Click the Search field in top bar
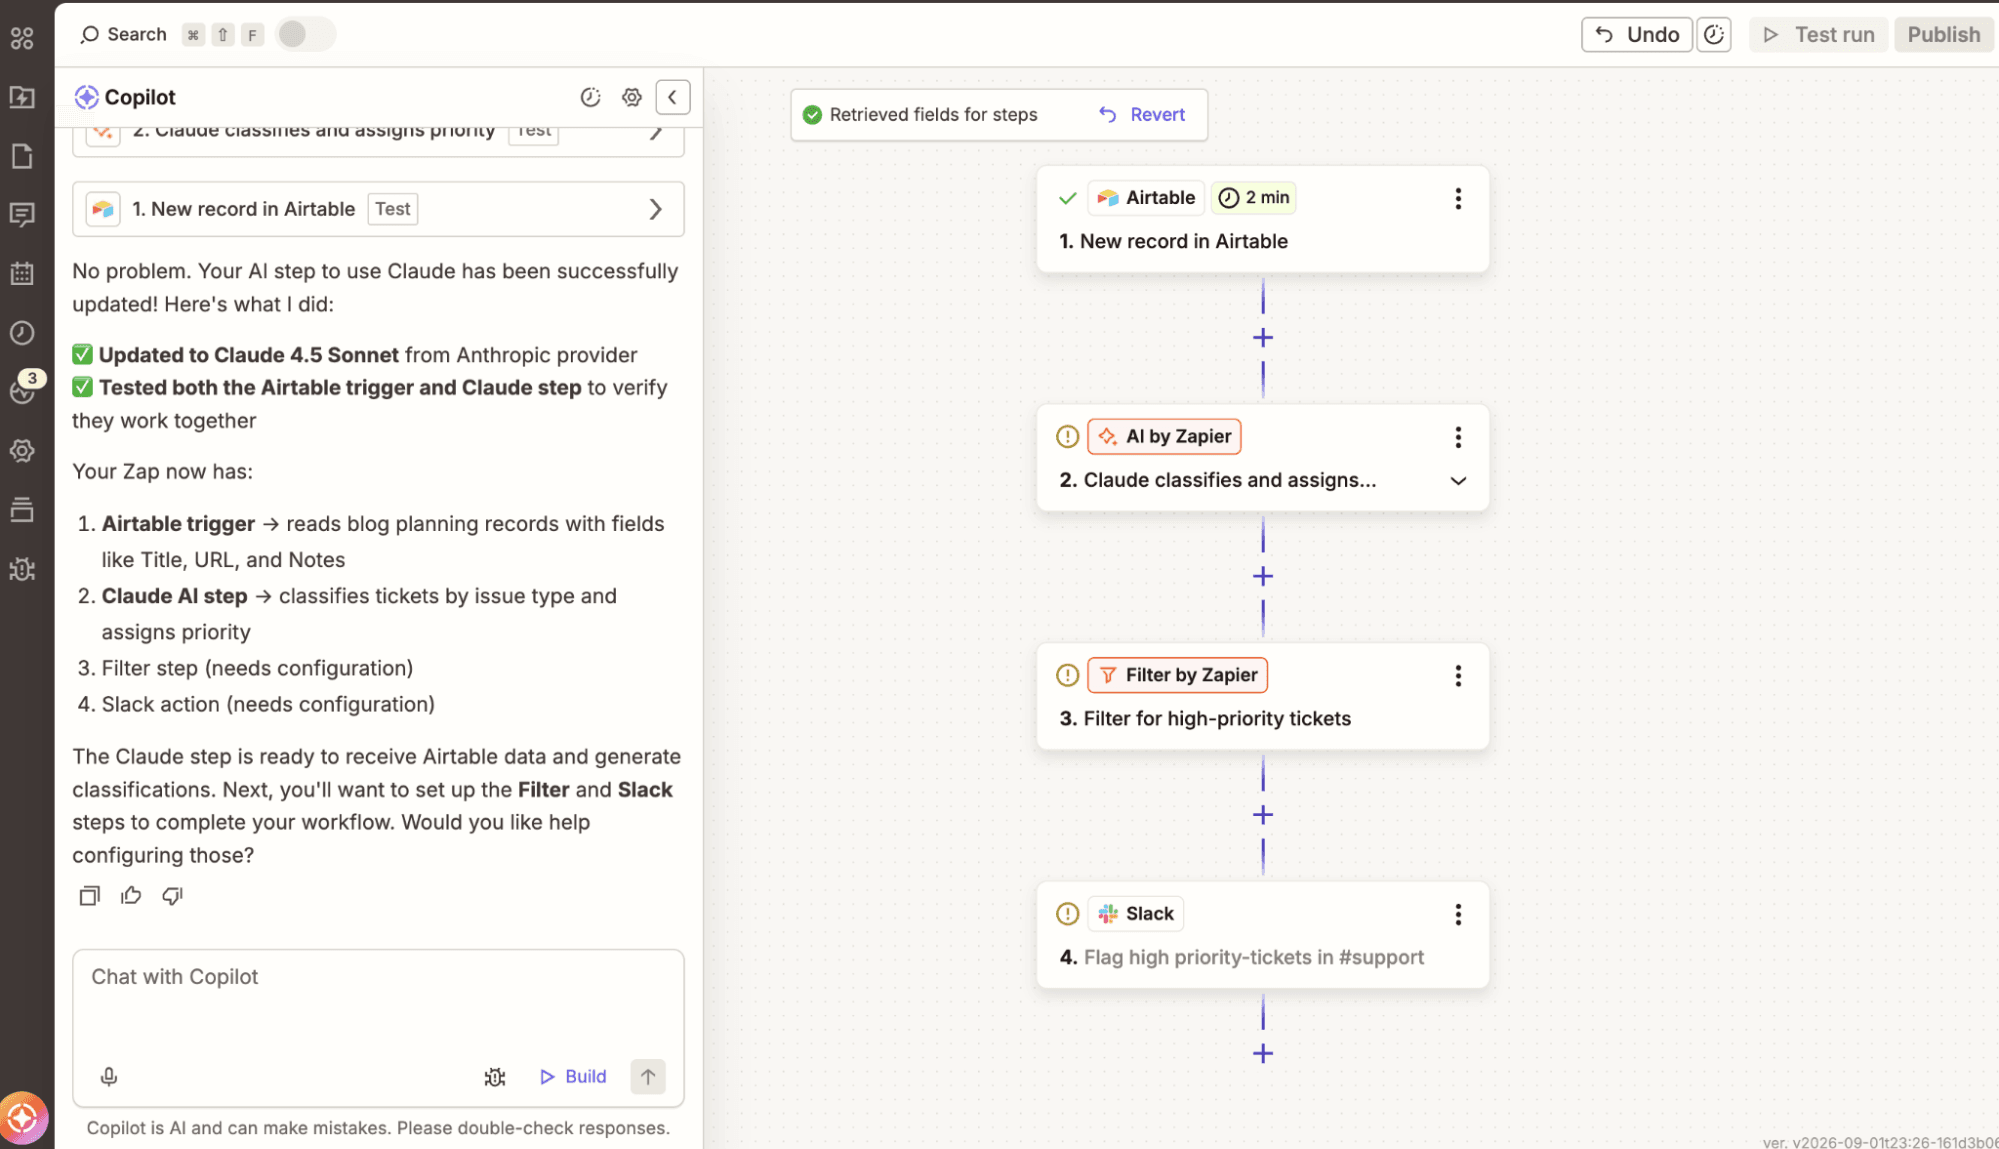Viewport: 1999px width, 1149px height. [123, 34]
